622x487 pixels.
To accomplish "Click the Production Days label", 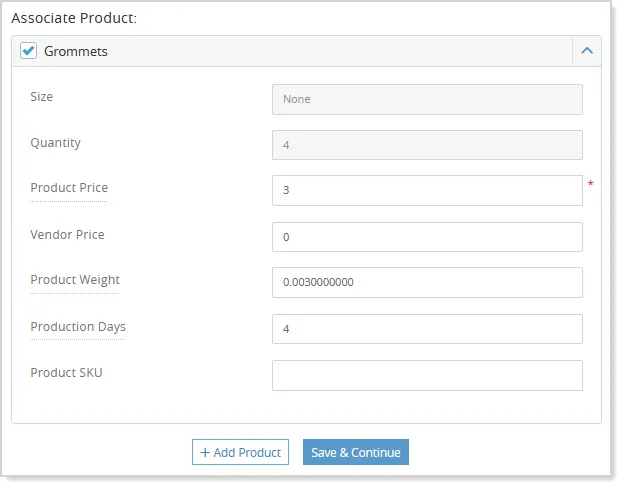I will 78,327.
